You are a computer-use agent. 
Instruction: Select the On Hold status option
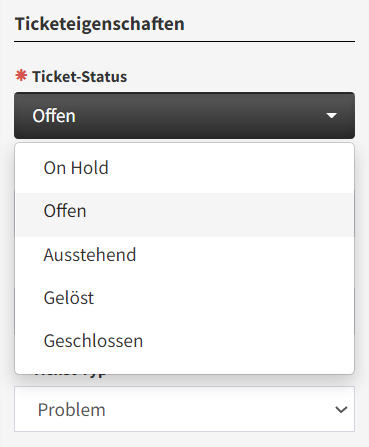point(185,168)
